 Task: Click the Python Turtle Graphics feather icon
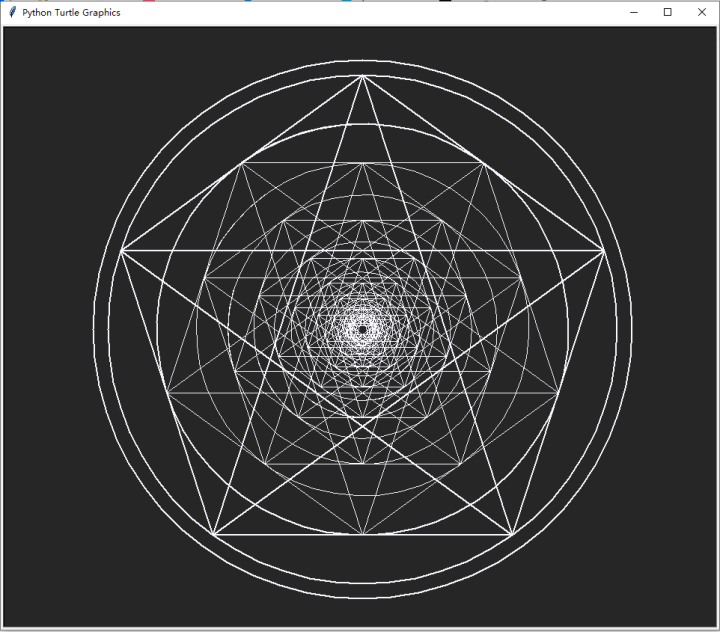(12, 12)
